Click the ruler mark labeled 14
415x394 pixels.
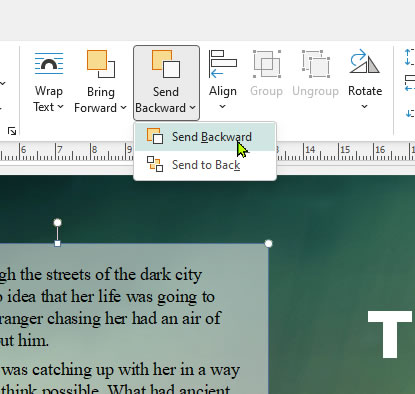pos(310,150)
